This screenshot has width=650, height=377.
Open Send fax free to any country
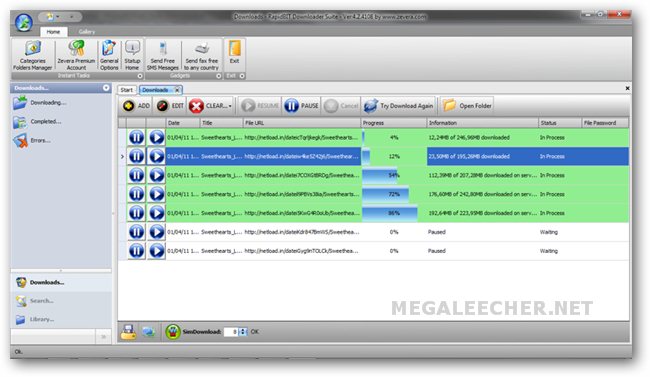(x=201, y=55)
